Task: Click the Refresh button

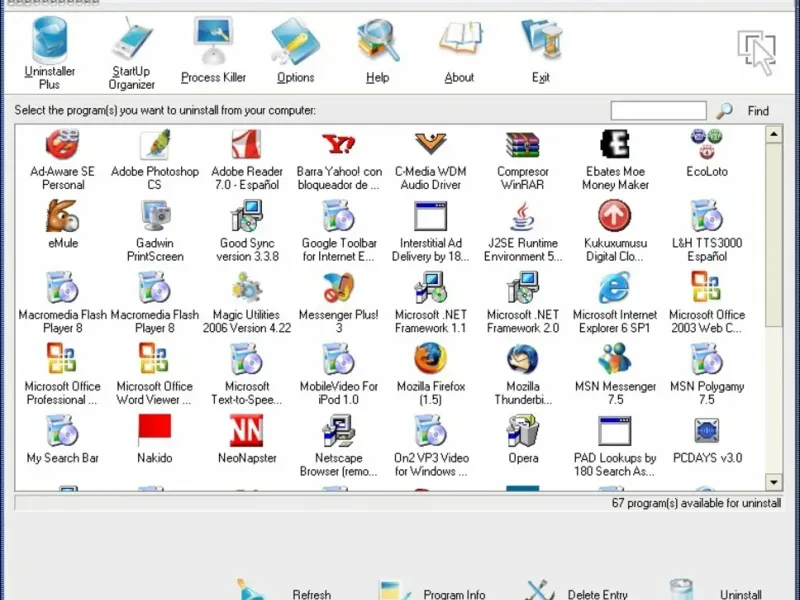Action: point(286,590)
